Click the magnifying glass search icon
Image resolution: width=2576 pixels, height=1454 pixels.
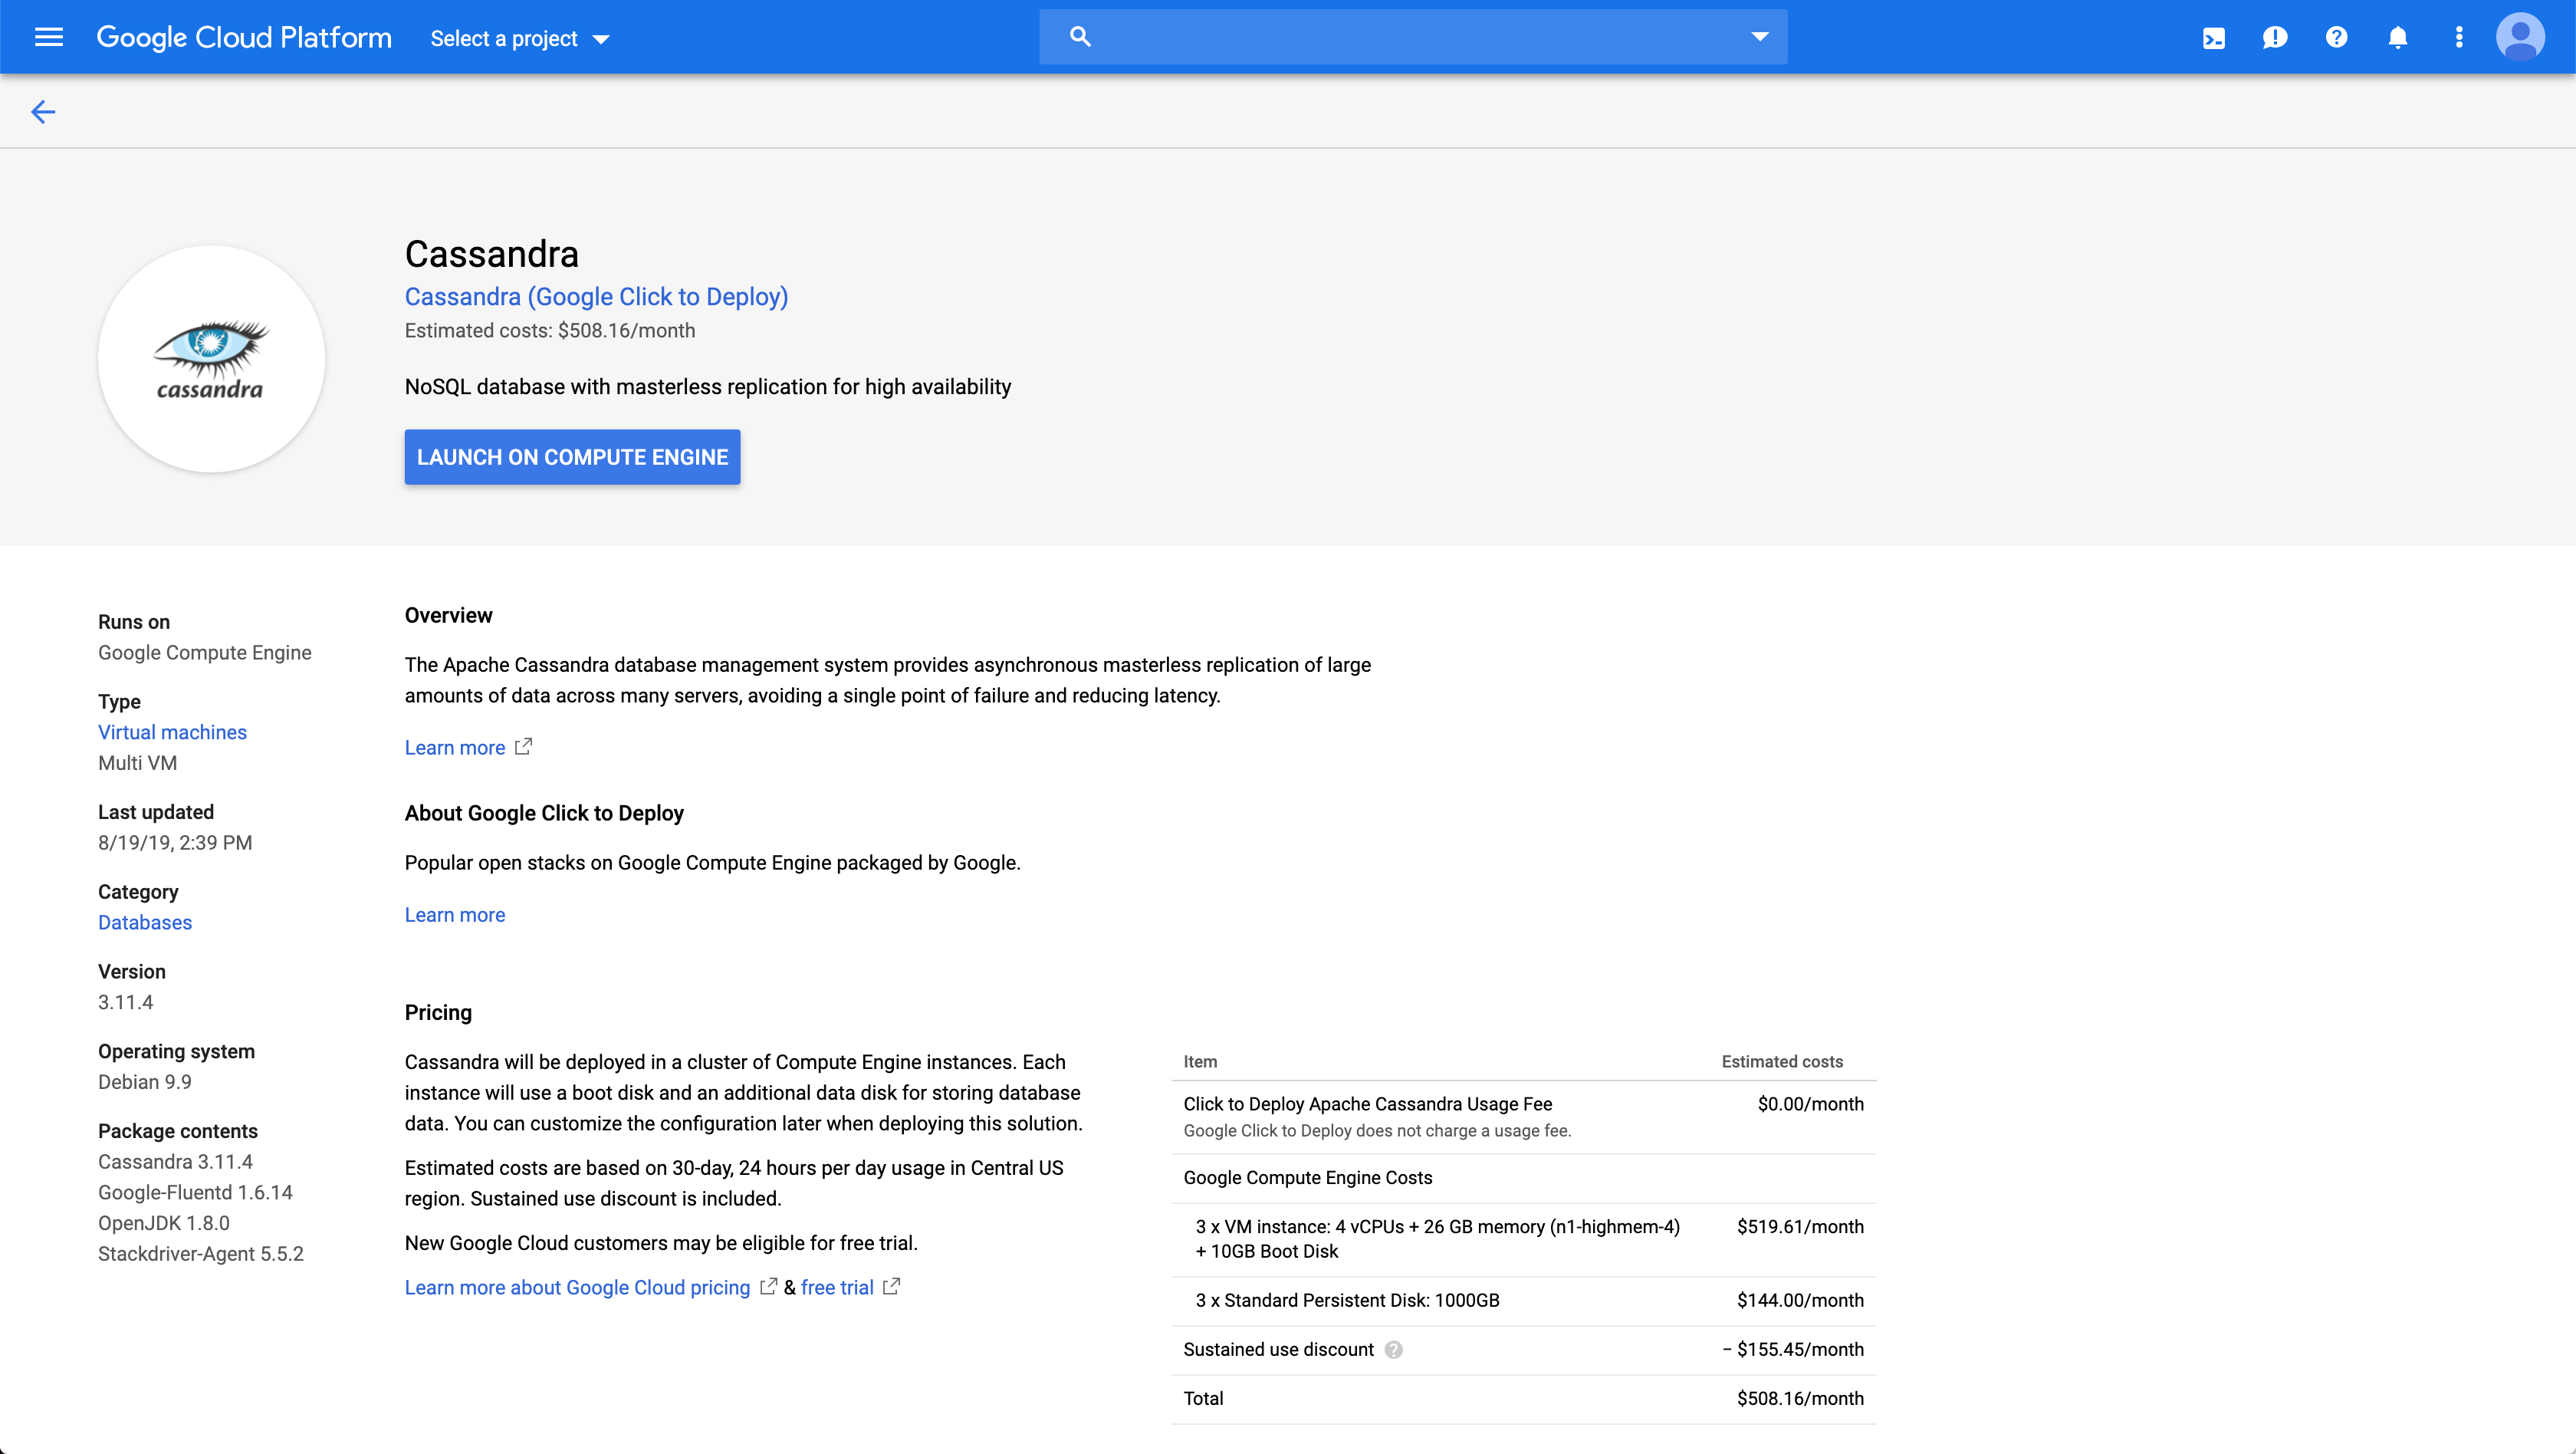click(1081, 36)
